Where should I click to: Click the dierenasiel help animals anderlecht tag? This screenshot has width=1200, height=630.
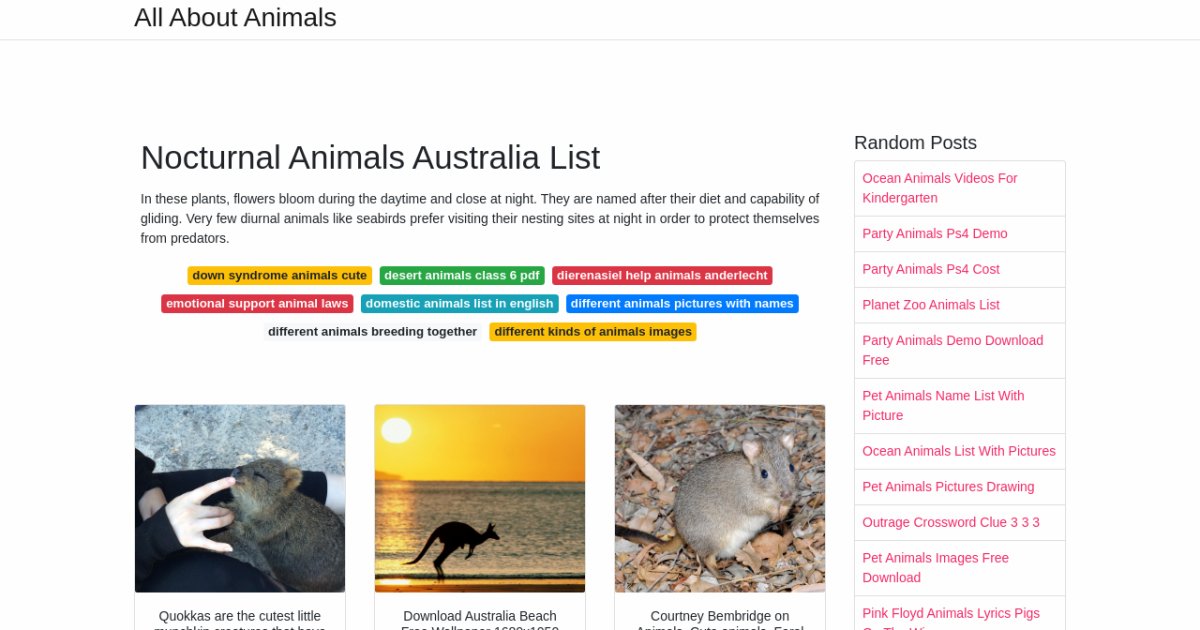coord(662,276)
